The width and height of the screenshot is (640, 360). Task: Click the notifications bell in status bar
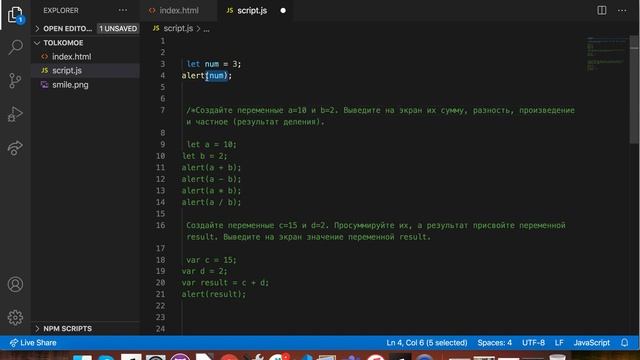pos(624,343)
